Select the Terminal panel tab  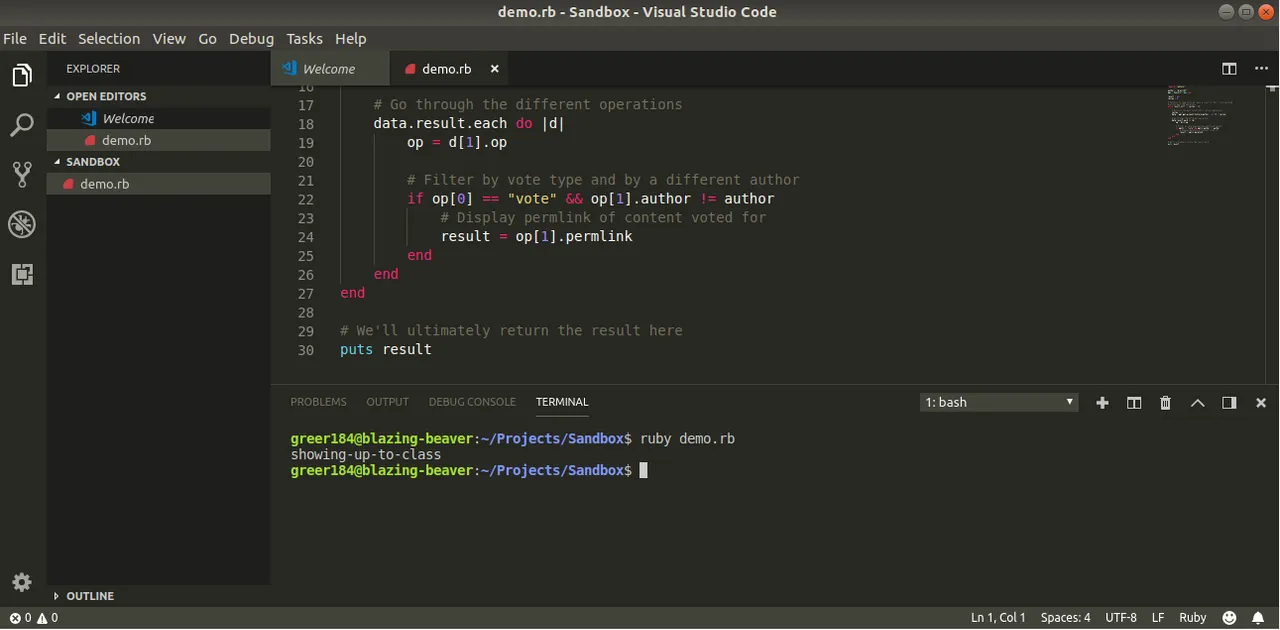[x=562, y=402]
